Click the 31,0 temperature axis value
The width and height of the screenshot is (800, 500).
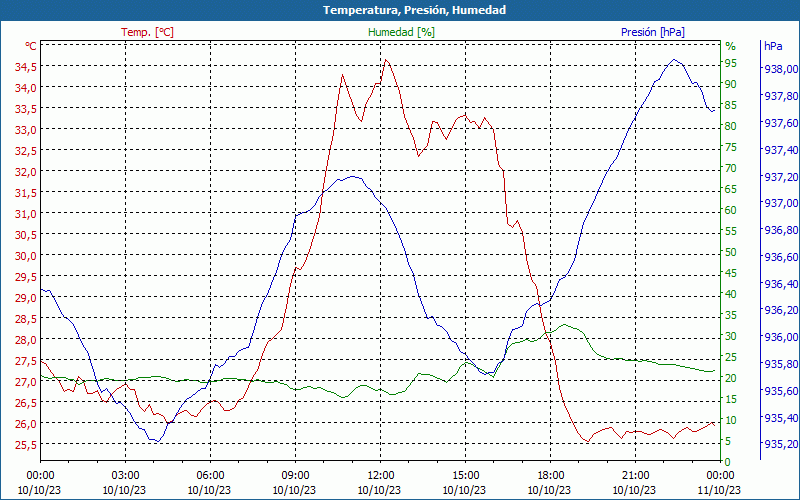[x=24, y=214]
